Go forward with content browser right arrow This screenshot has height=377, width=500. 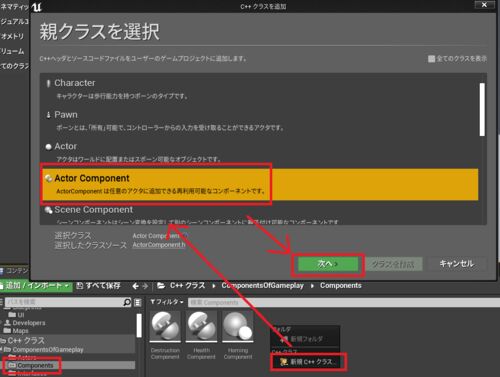coord(145,286)
